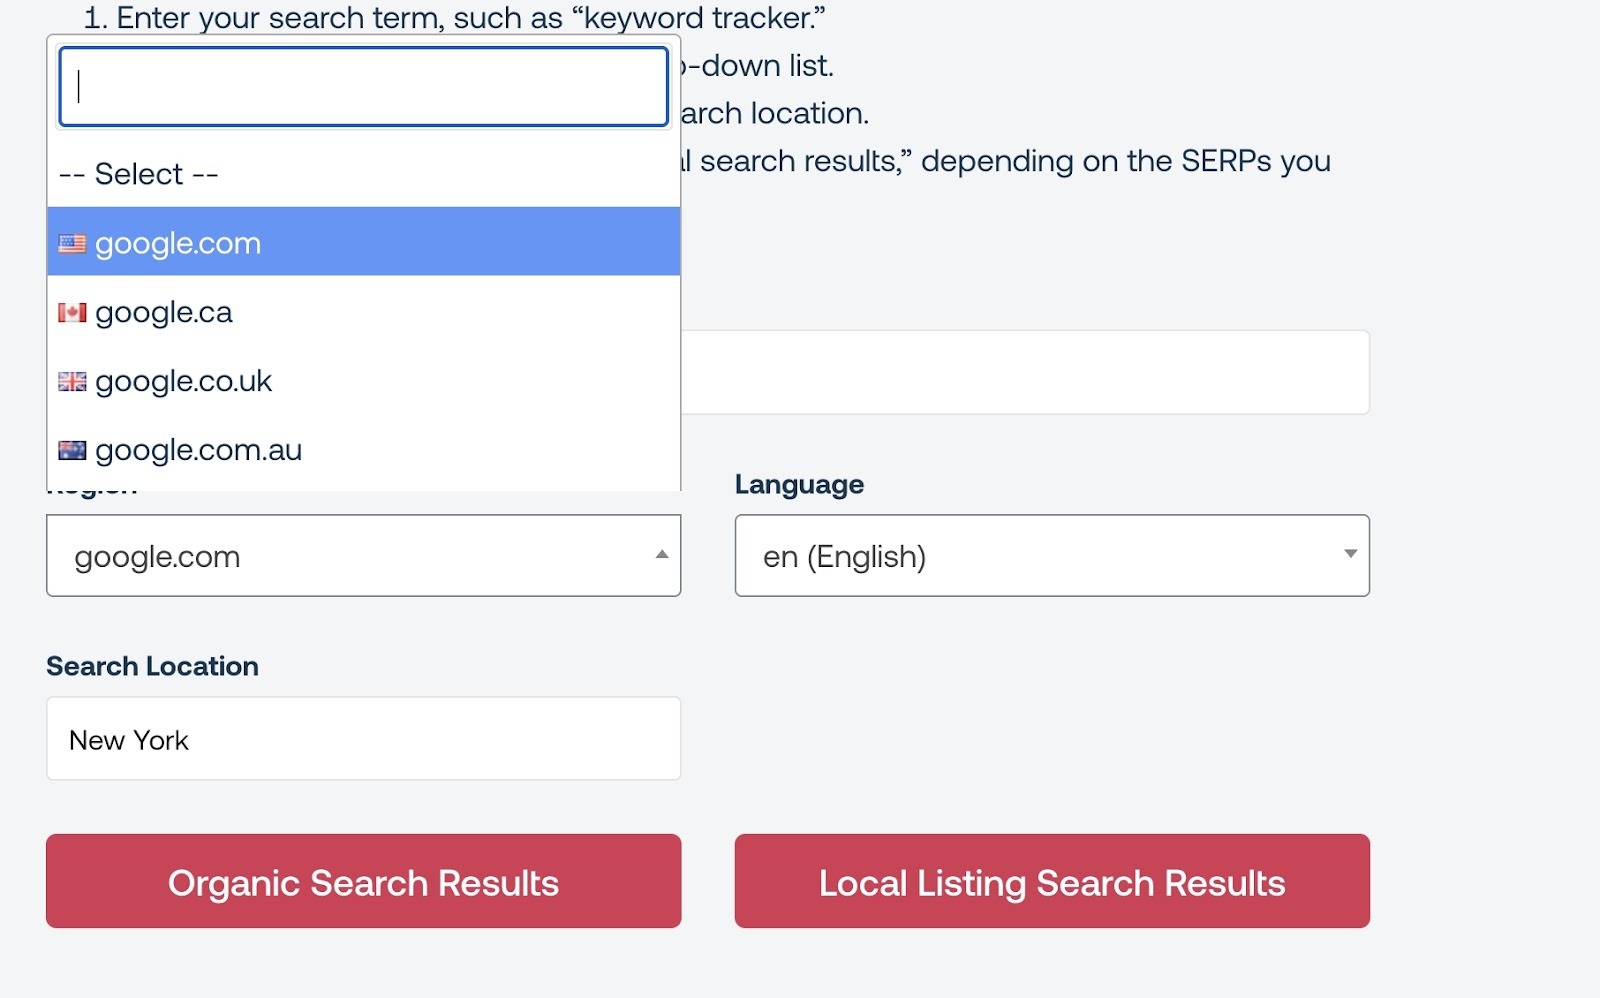Image resolution: width=1600 pixels, height=998 pixels.
Task: Click the Australian flag next to google.com.au
Action: (71, 450)
